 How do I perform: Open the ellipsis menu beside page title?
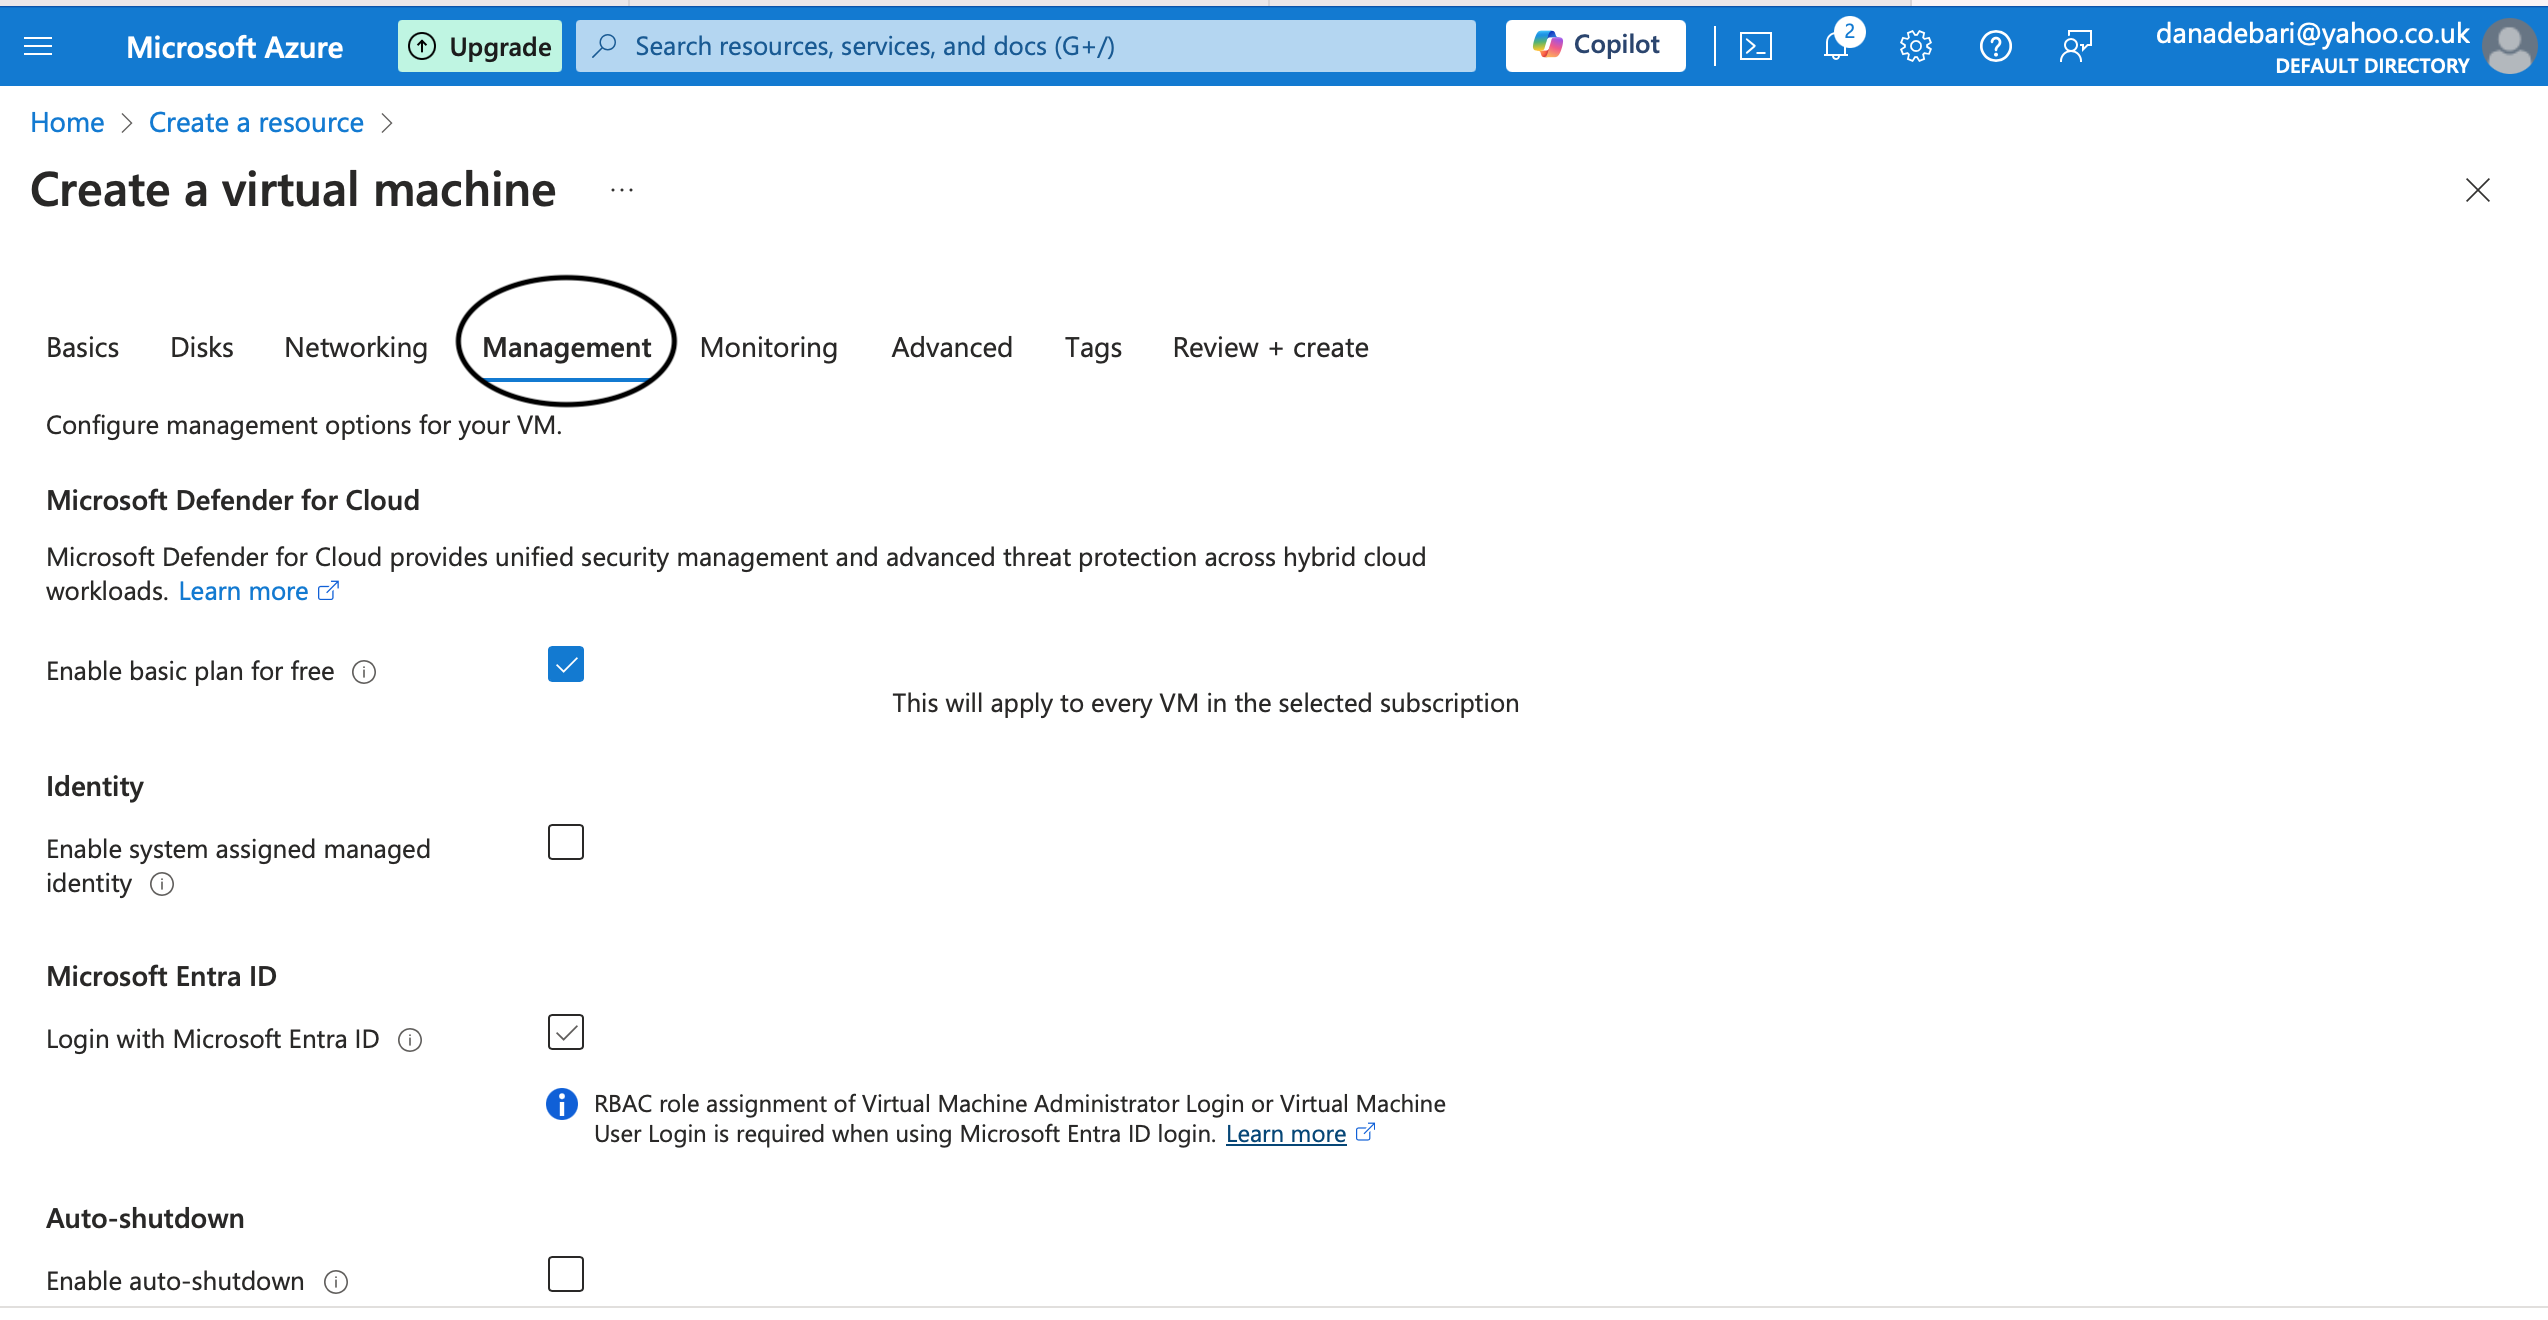[622, 190]
